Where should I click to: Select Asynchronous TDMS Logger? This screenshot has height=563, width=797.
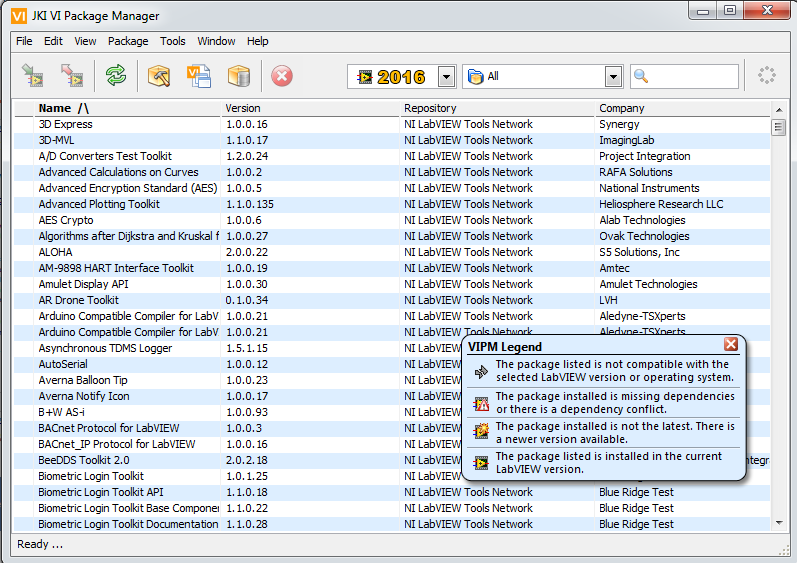(105, 349)
